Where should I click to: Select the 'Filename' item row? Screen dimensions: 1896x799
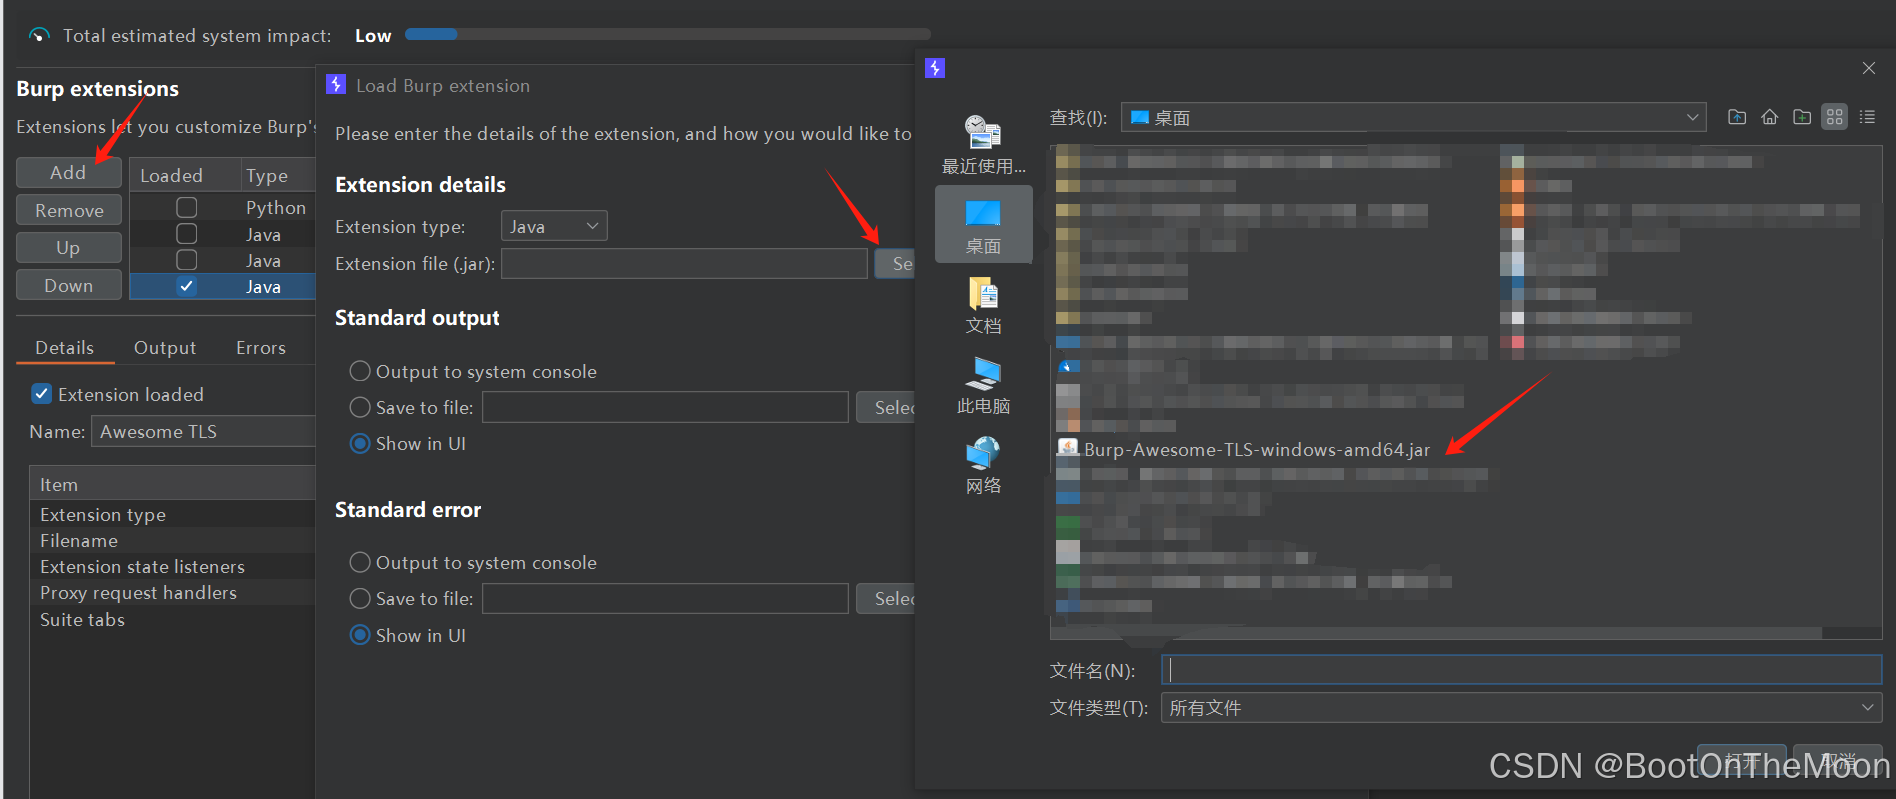(172, 540)
